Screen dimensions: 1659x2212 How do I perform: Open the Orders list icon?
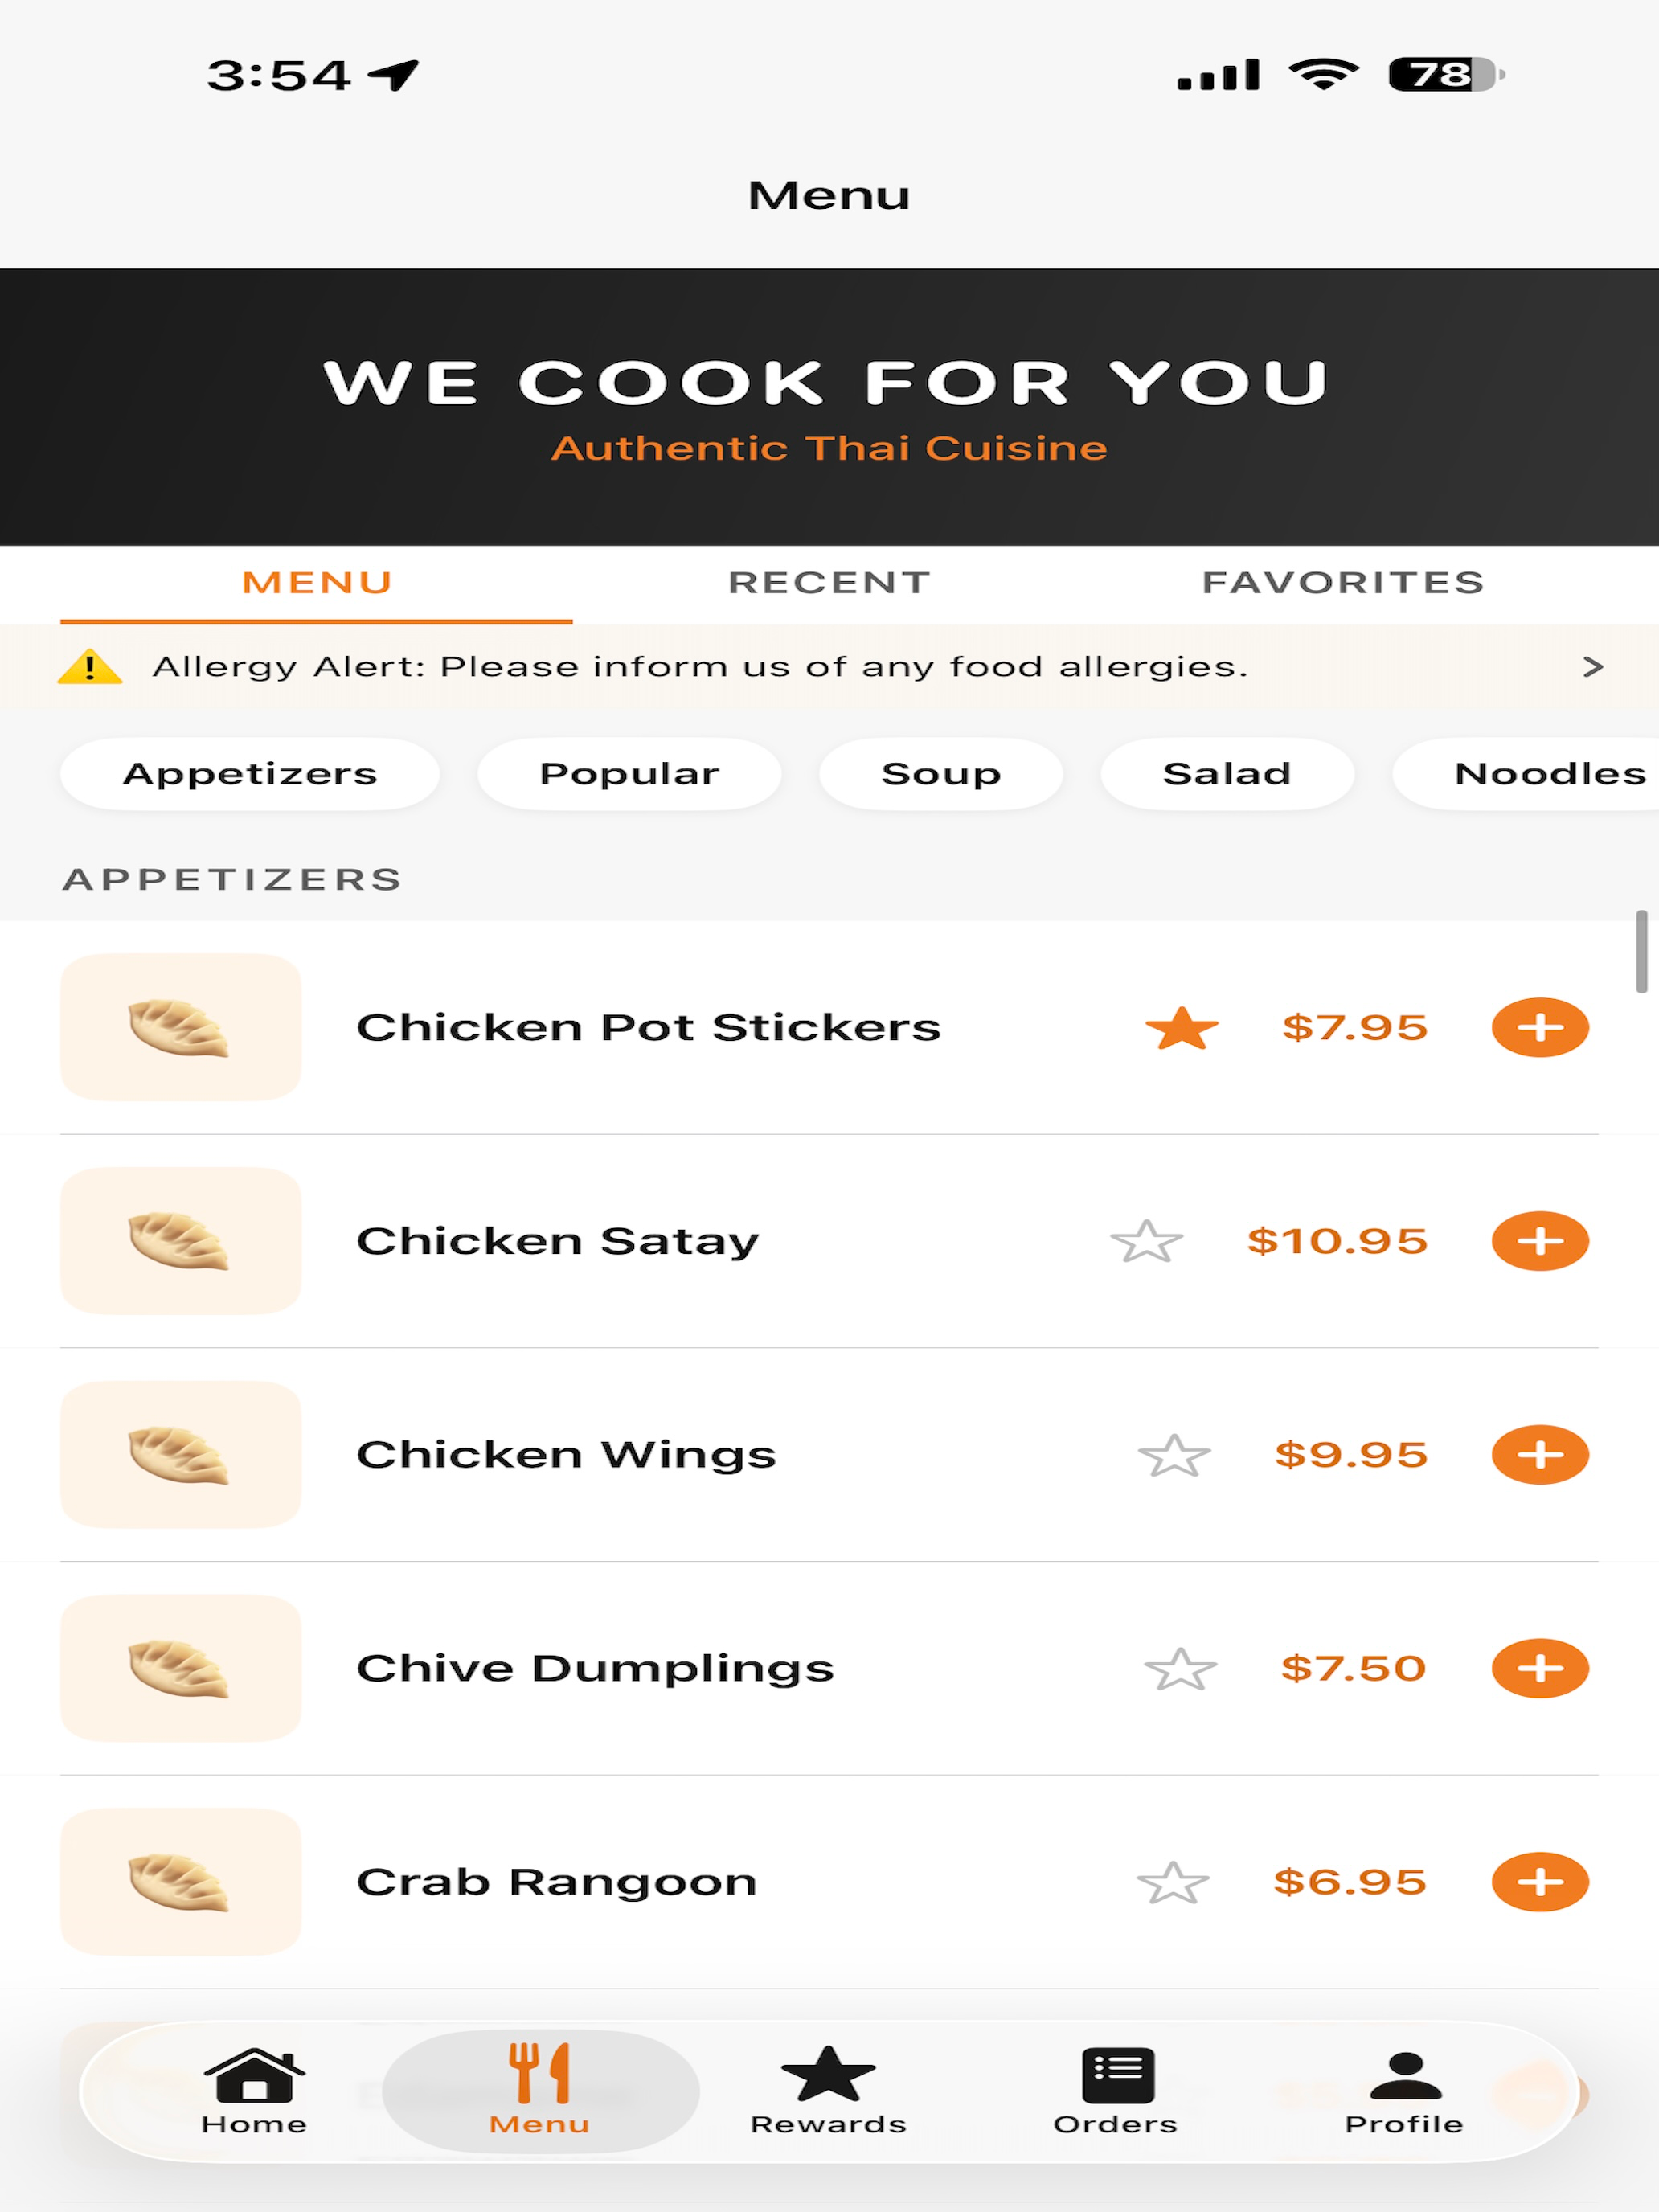tap(1116, 2091)
